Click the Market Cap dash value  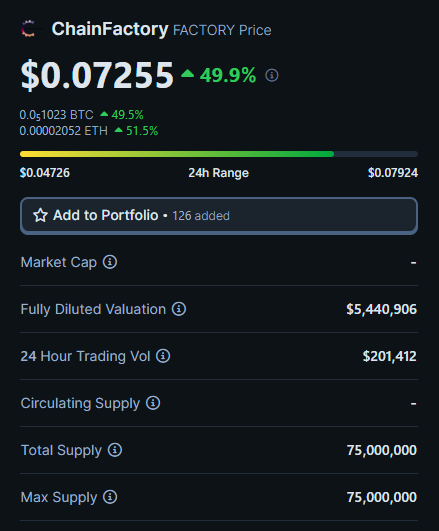click(413, 262)
